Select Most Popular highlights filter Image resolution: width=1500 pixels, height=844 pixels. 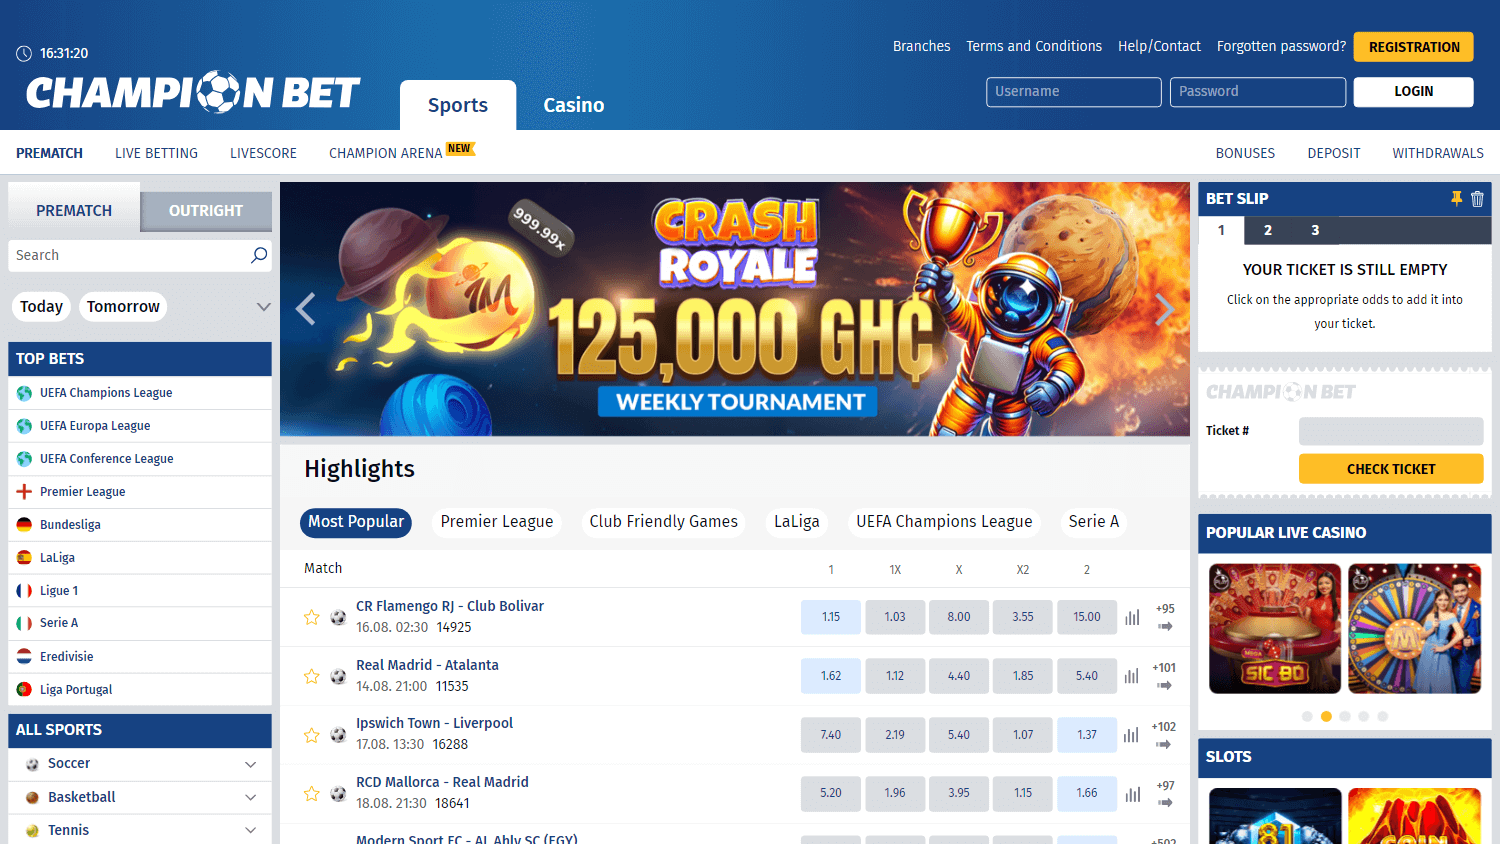[356, 522]
